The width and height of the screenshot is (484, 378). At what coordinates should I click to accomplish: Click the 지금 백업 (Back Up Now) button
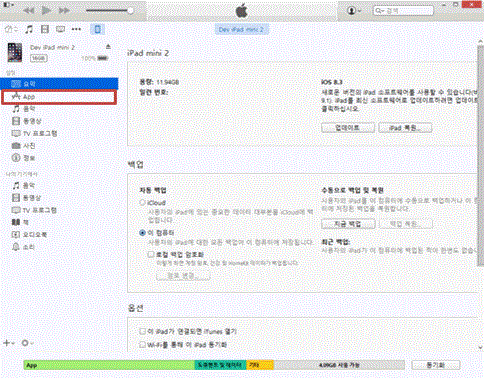tap(348, 224)
